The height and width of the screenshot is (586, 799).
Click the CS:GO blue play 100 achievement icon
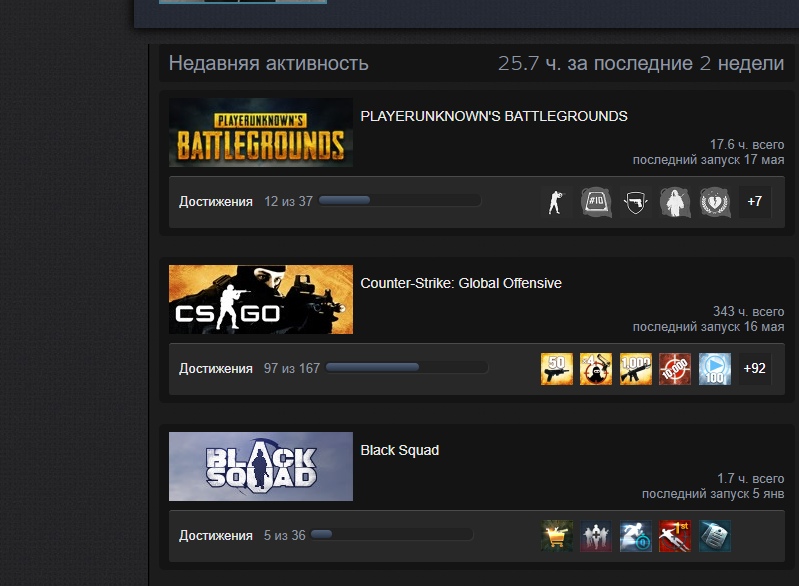point(715,369)
